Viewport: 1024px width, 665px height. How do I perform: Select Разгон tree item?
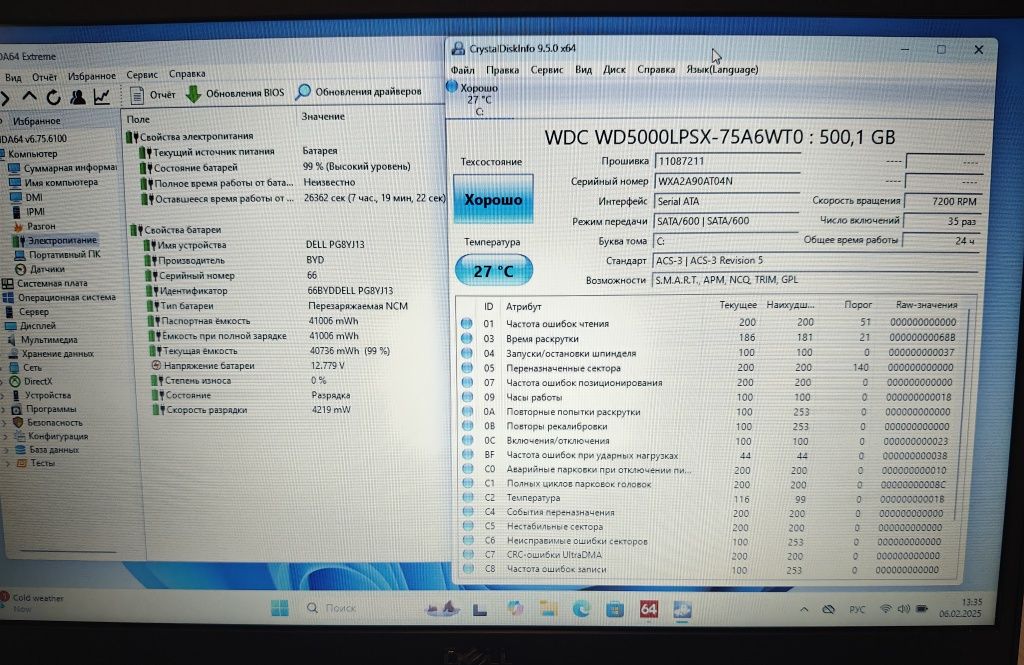click(x=33, y=226)
